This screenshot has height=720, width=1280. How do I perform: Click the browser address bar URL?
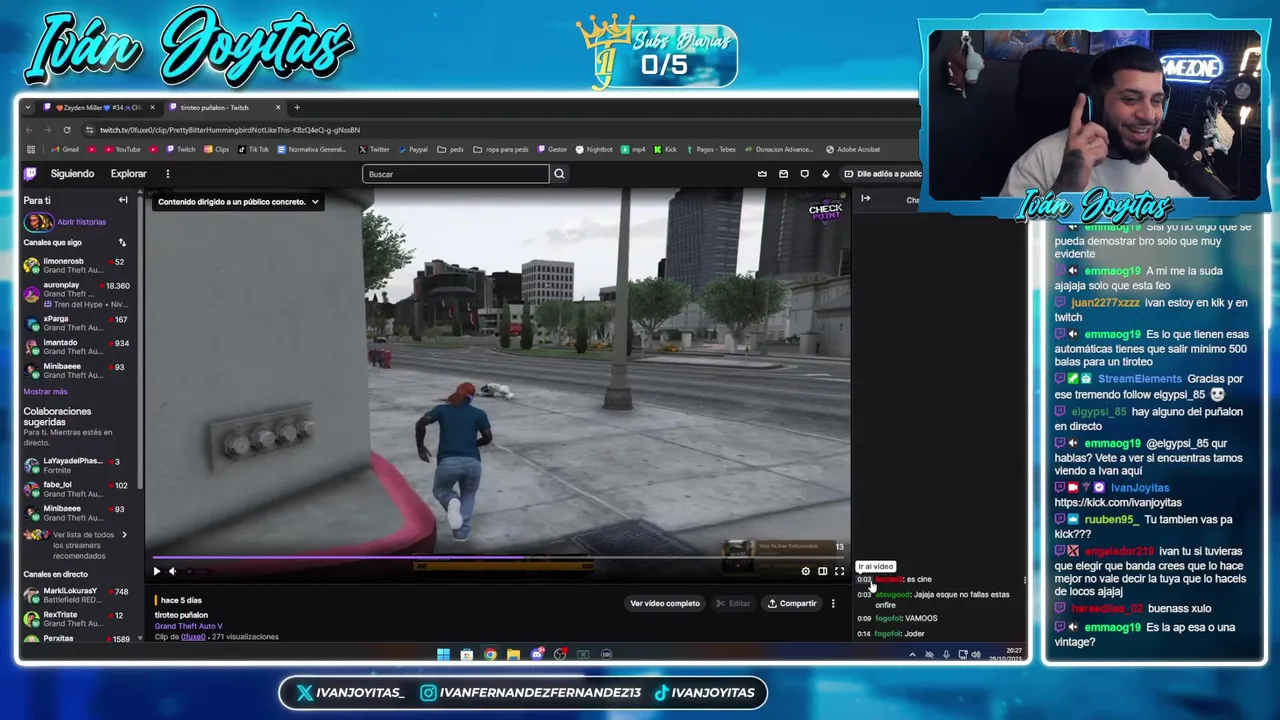(x=230, y=130)
